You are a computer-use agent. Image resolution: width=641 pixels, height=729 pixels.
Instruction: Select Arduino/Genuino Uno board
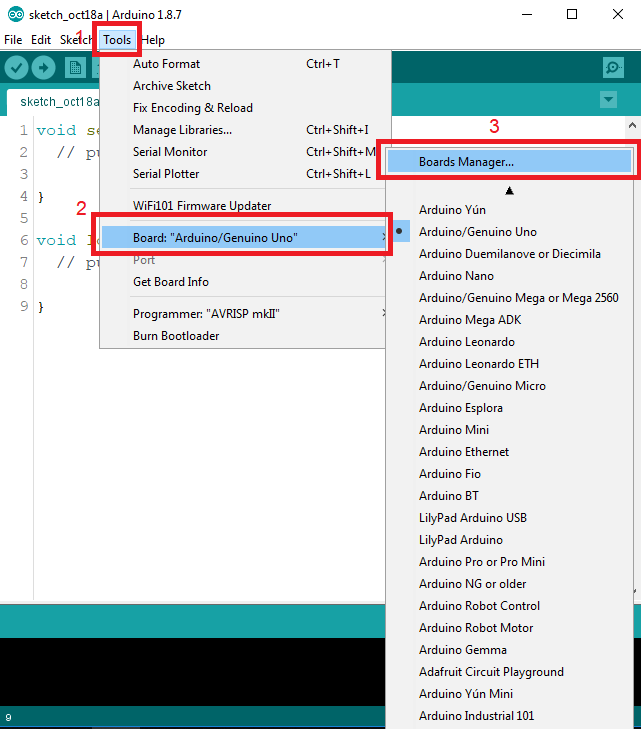pos(509,232)
